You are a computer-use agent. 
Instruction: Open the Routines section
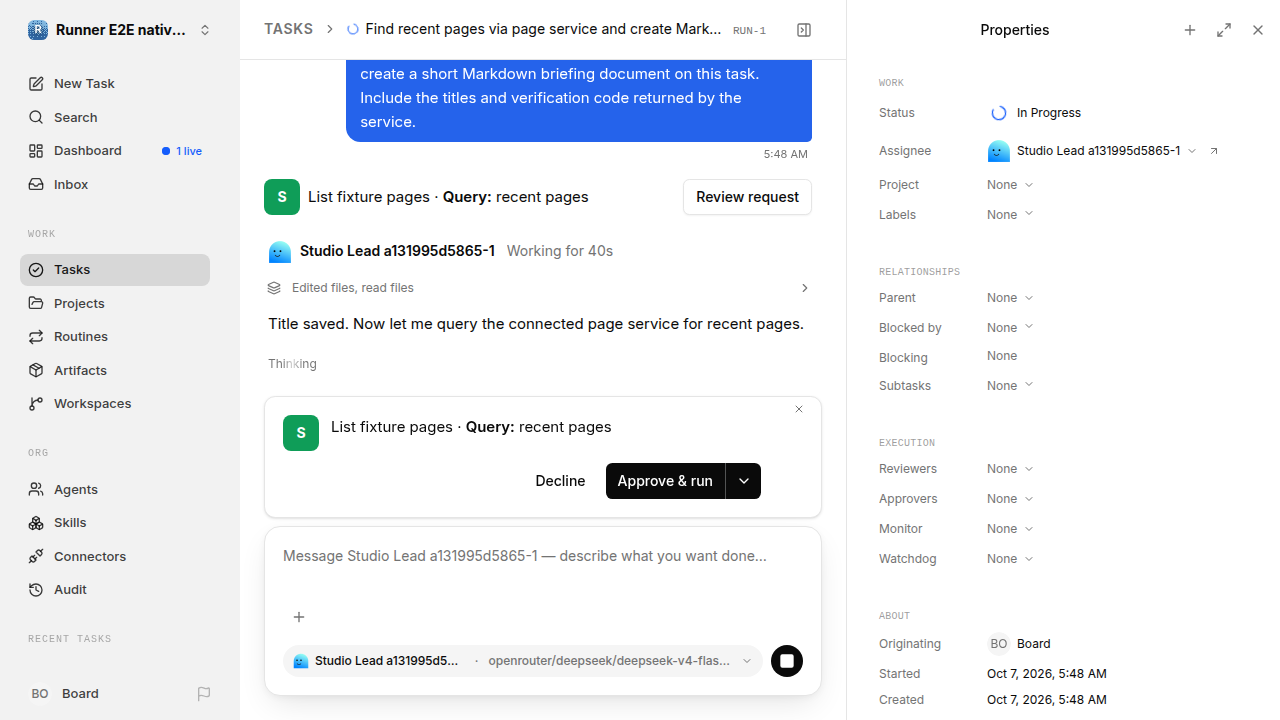point(115,337)
